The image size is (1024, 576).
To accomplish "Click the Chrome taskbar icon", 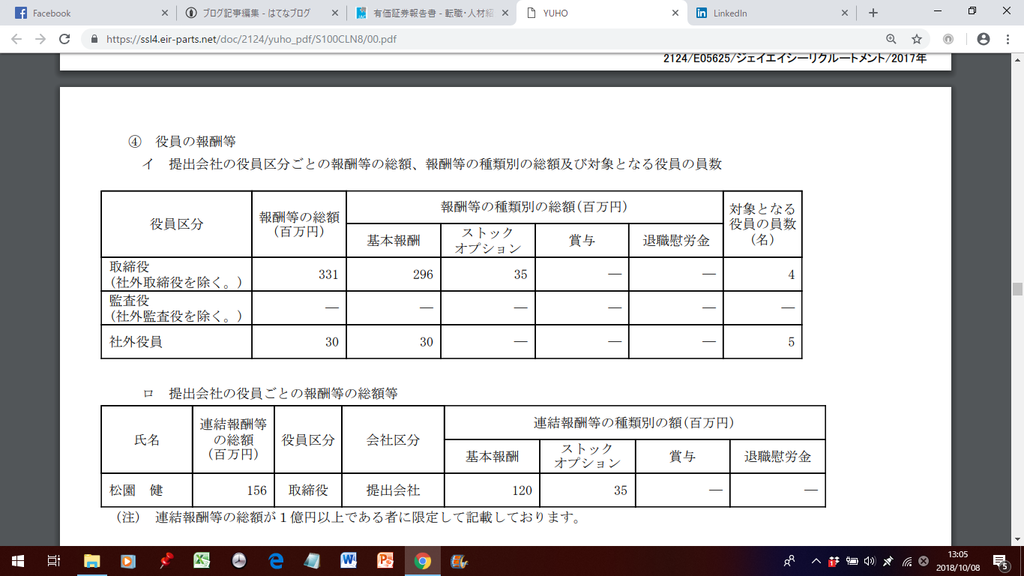I will [x=423, y=561].
